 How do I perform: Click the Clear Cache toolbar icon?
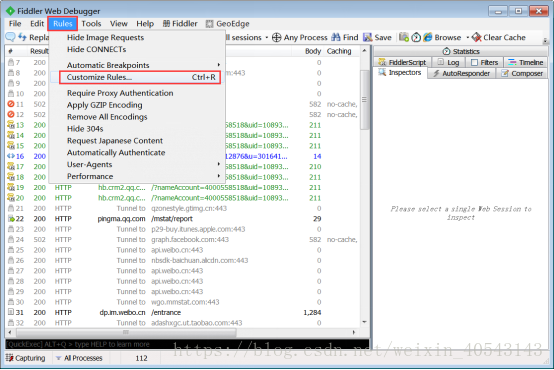(x=476, y=37)
